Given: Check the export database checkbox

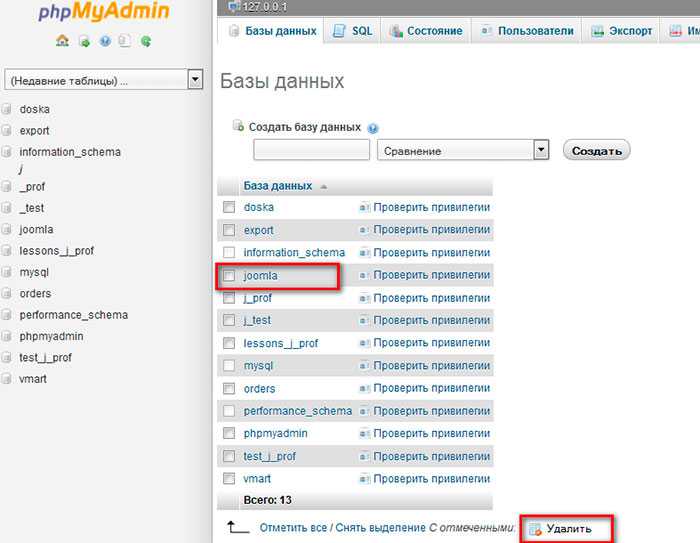Looking at the screenshot, I should pos(229,230).
